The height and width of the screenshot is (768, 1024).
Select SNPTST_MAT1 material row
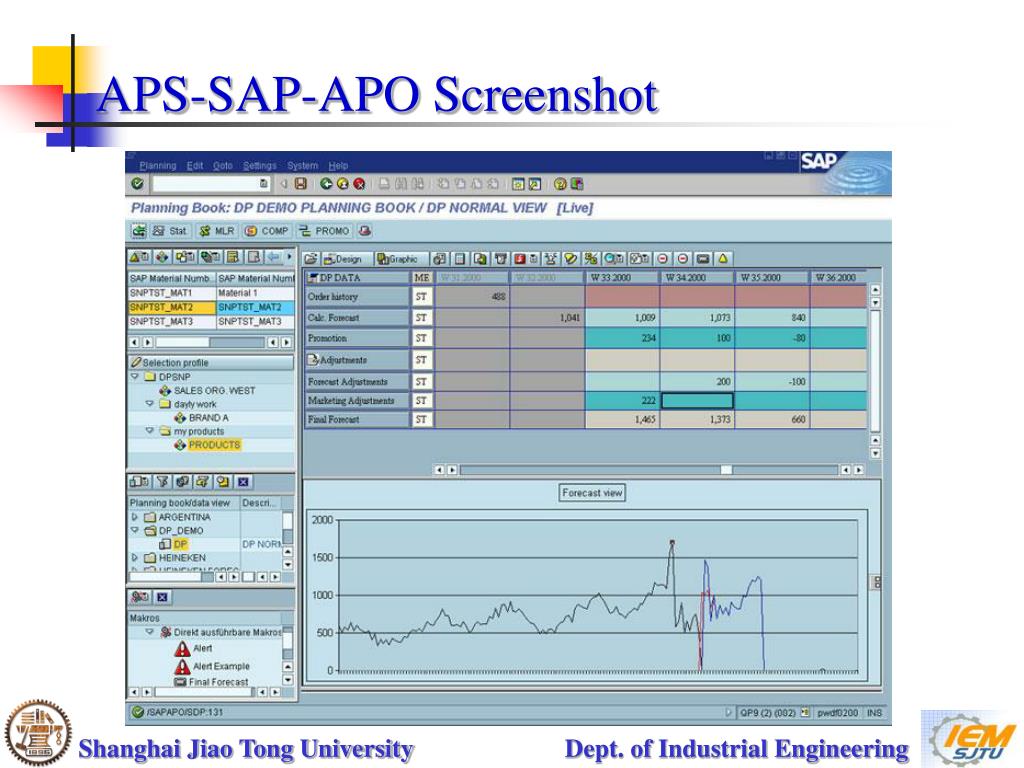(x=211, y=293)
